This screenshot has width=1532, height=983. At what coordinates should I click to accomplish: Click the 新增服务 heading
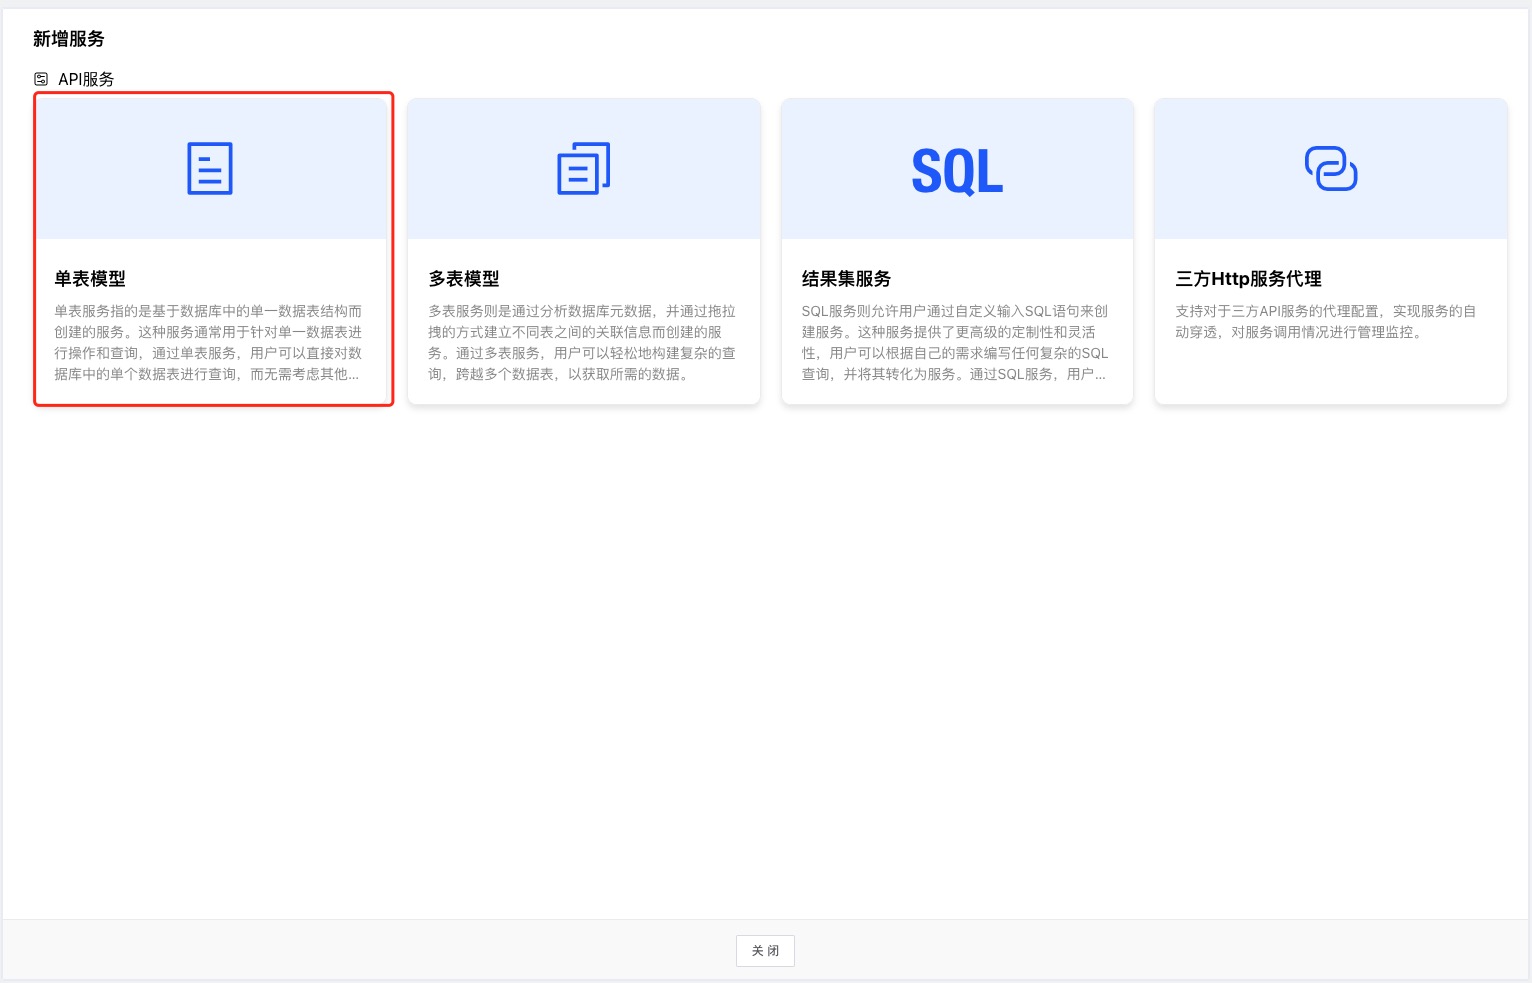[69, 39]
